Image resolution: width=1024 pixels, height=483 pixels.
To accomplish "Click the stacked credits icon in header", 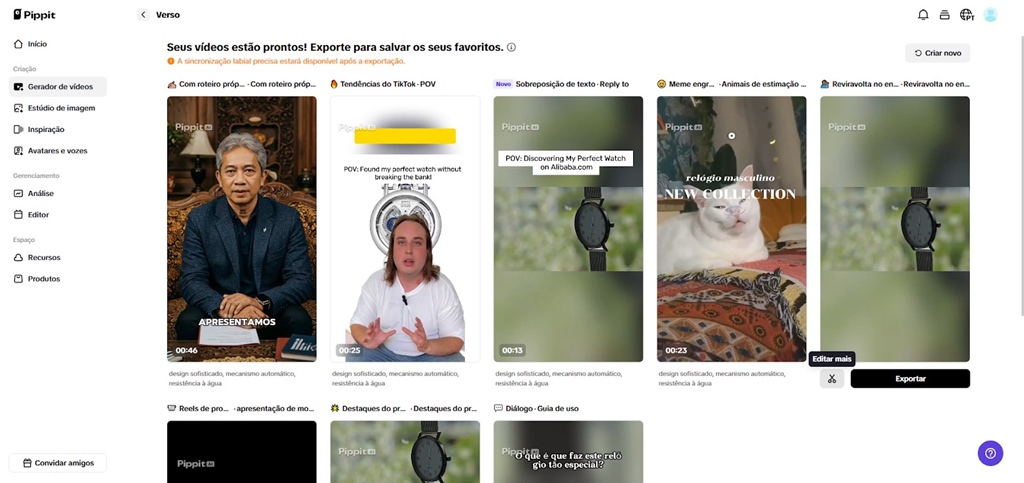I will pyautogui.click(x=944, y=15).
